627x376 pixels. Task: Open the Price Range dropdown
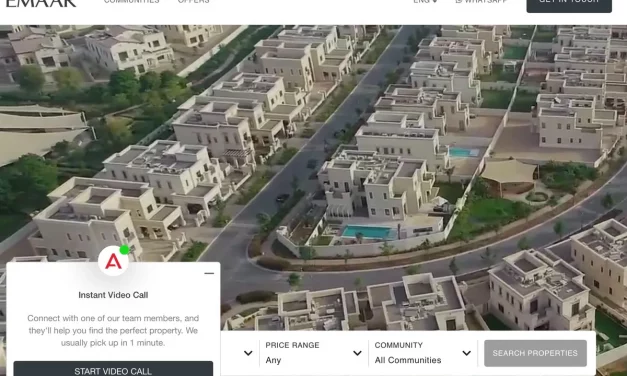314,353
